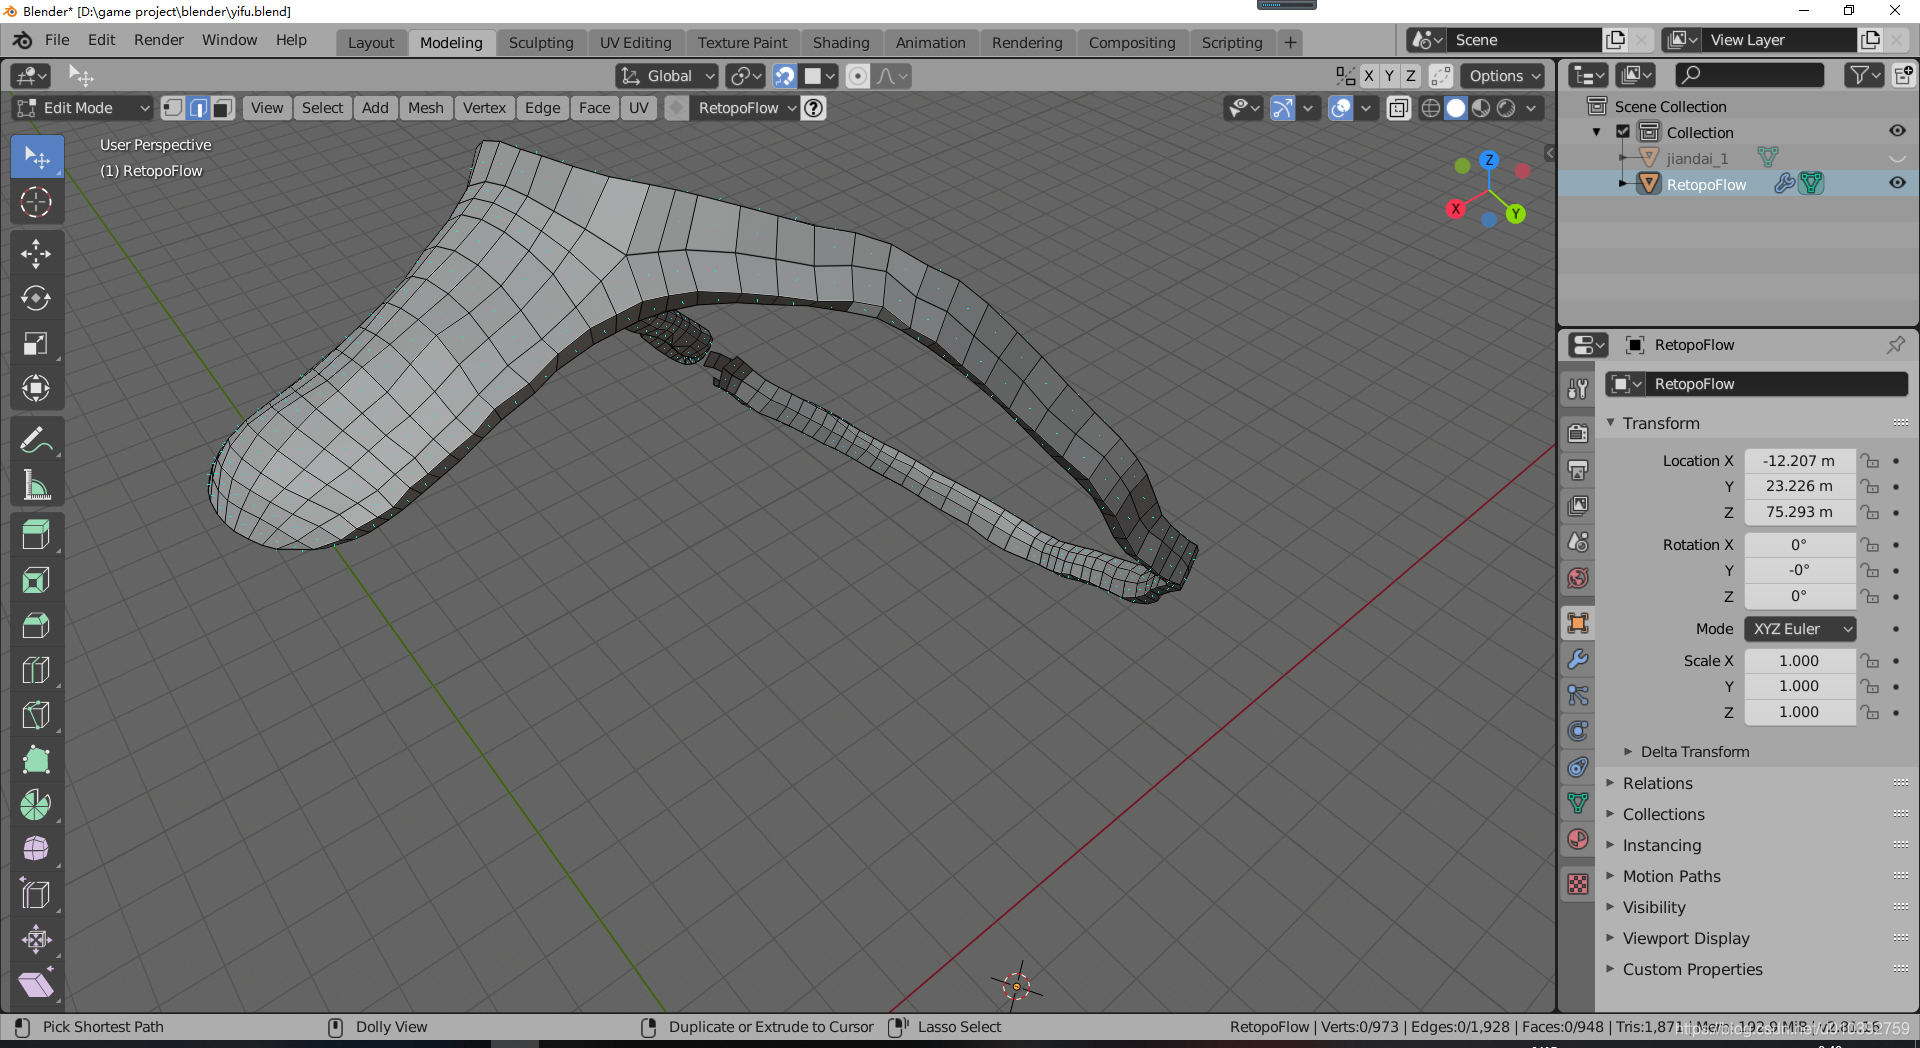Select the Bevel tool
This screenshot has height=1048, width=1920.
[36, 626]
